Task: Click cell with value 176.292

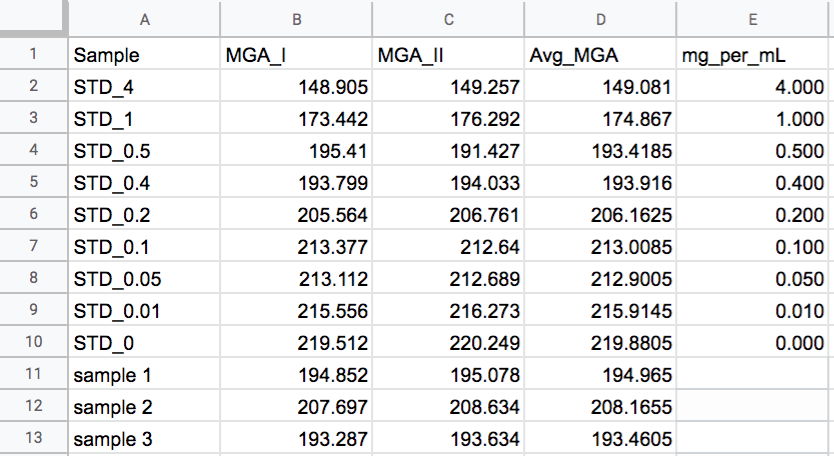Action: [x=448, y=119]
